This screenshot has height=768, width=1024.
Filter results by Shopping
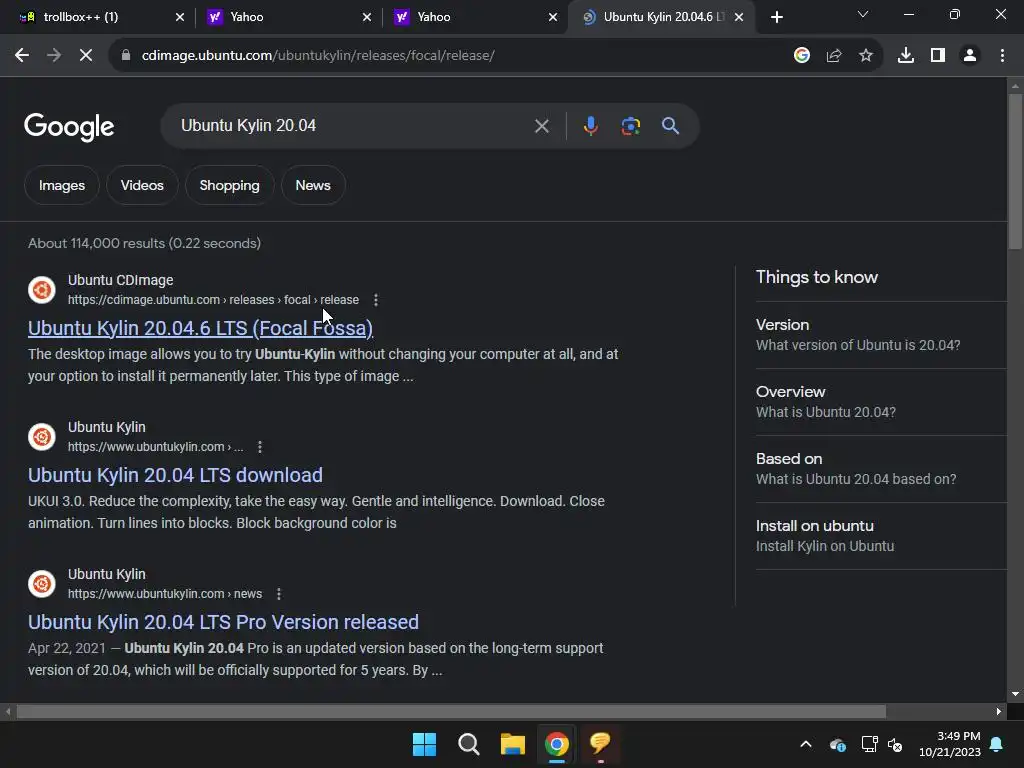229,185
